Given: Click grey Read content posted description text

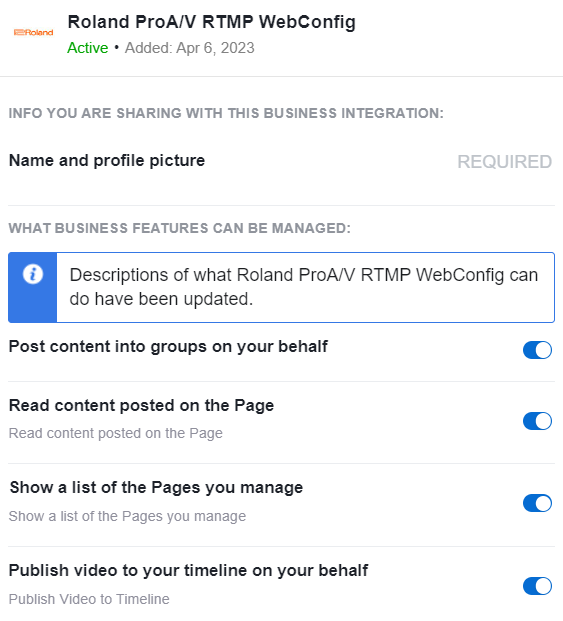Looking at the screenshot, I should tap(116, 433).
